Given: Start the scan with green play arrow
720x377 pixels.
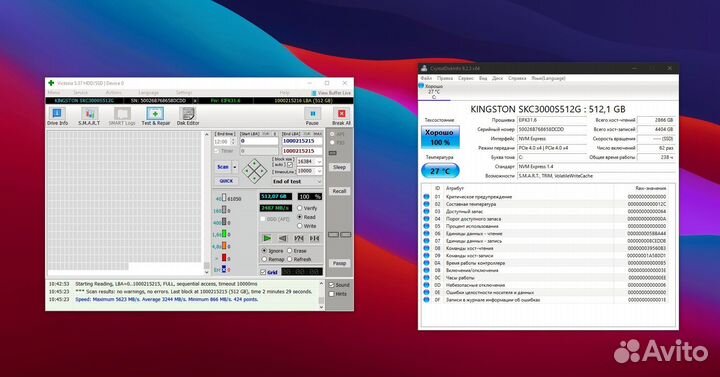Looking at the screenshot, I should coord(267,238).
